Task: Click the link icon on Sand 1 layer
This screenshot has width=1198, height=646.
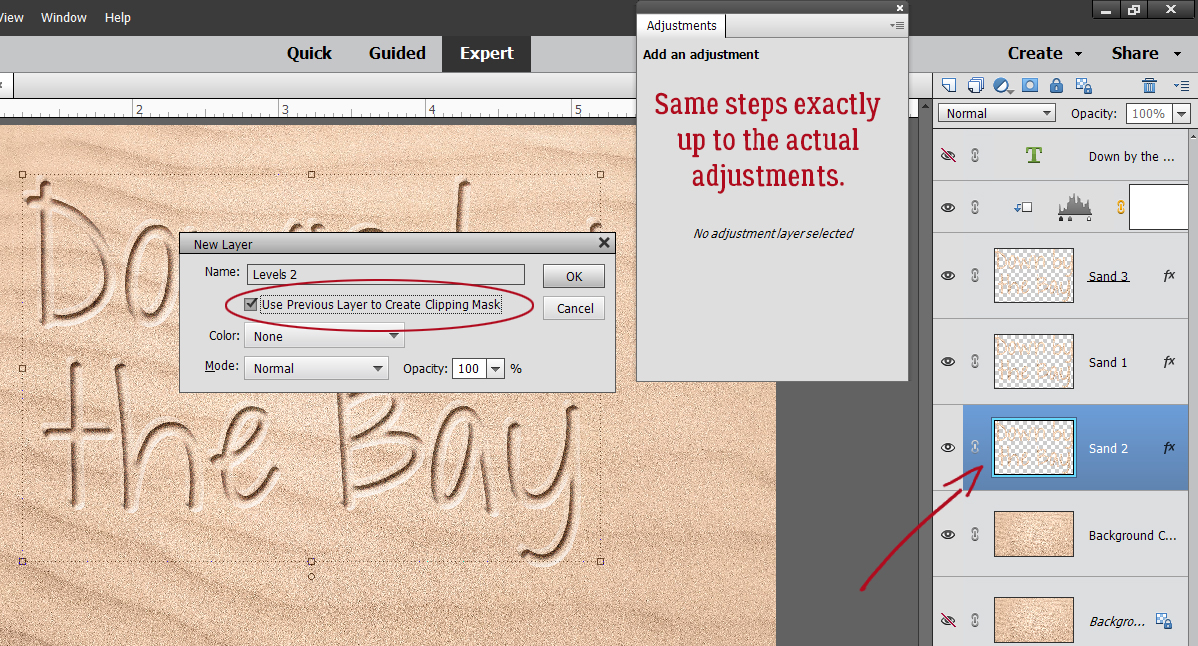Action: tap(975, 362)
